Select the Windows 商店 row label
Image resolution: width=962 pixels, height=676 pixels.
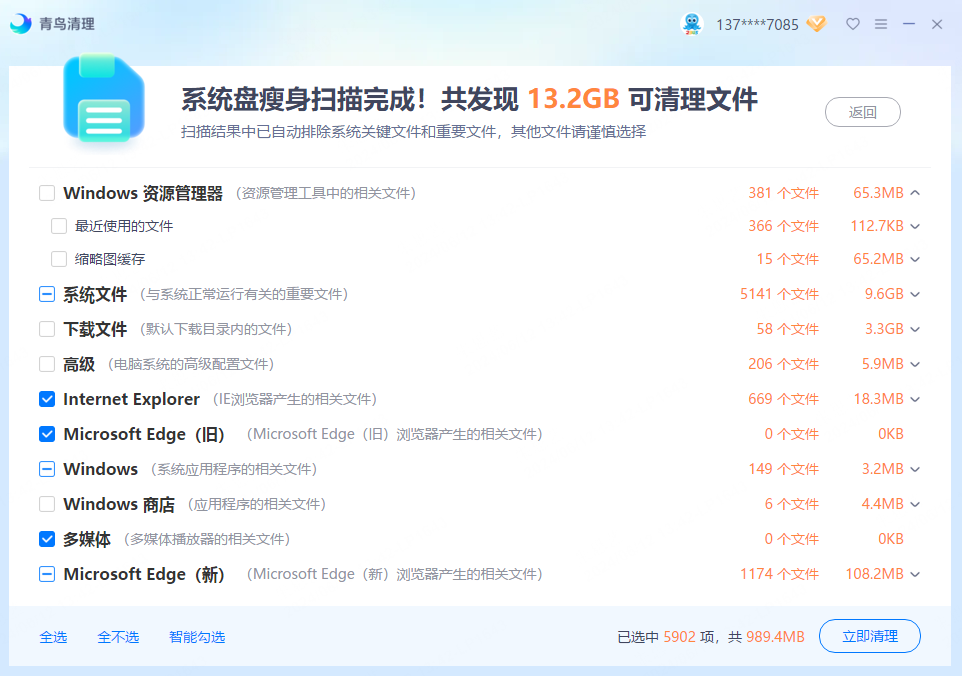[119, 504]
